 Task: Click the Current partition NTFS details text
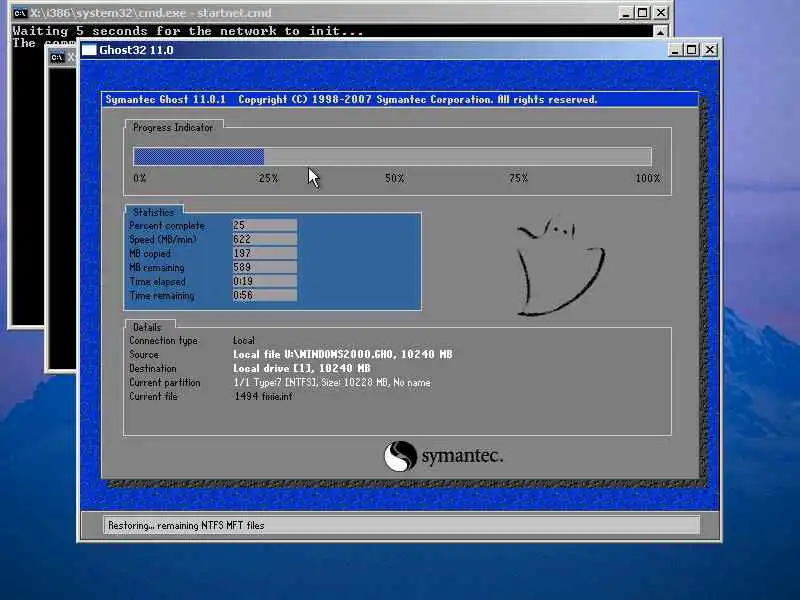coord(332,382)
